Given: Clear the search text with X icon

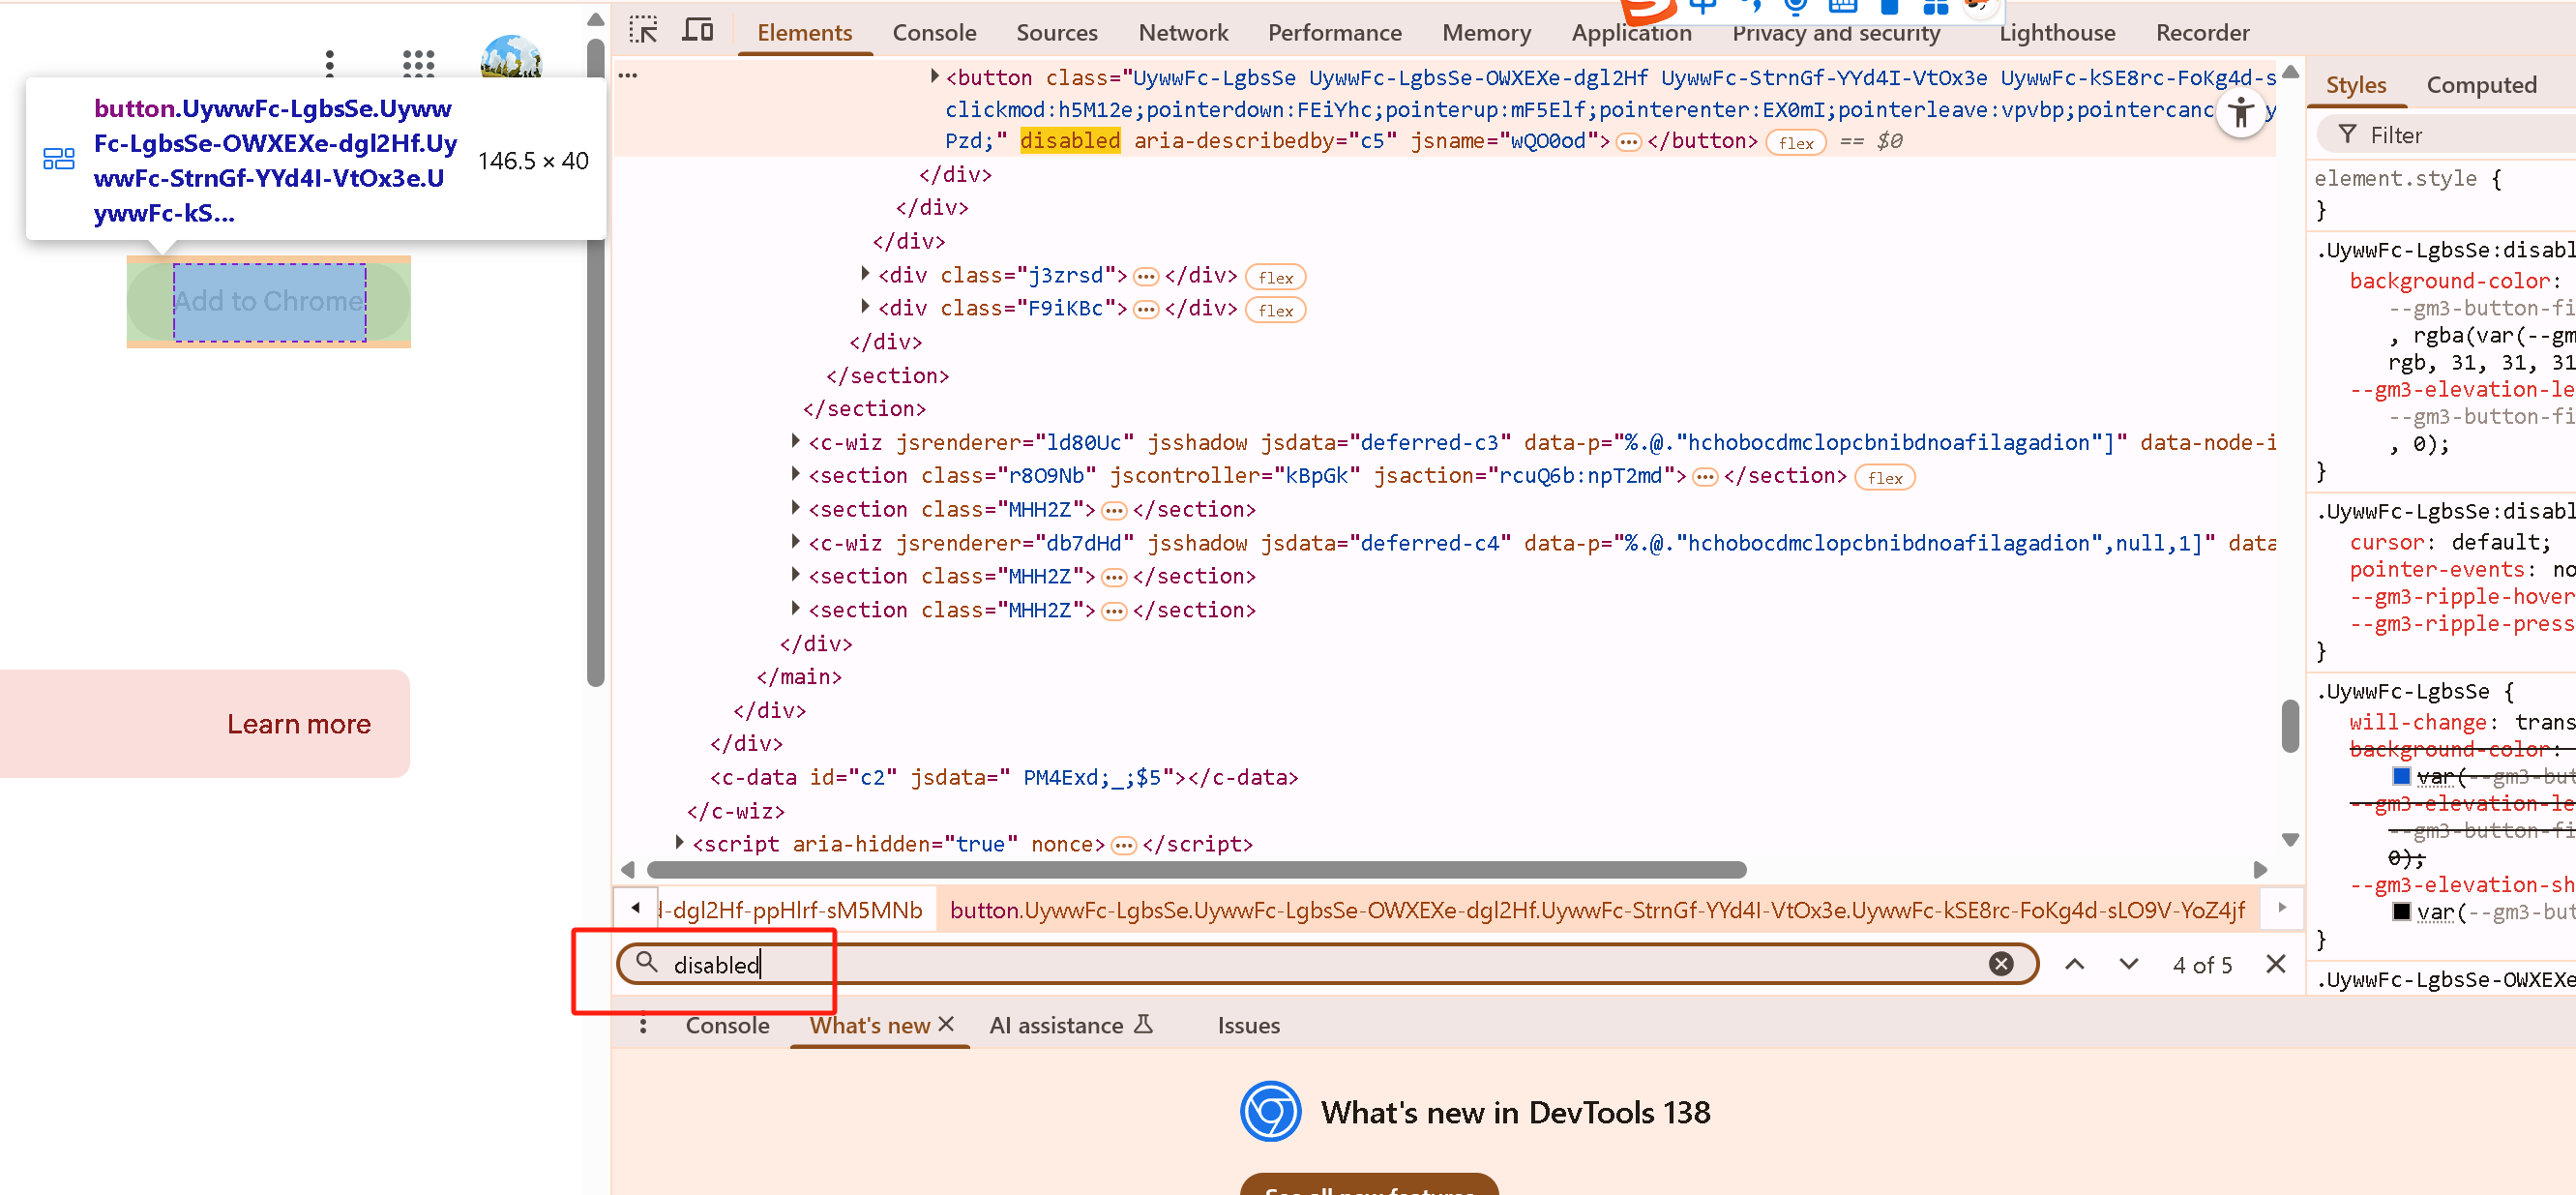Looking at the screenshot, I should coord(2000,964).
